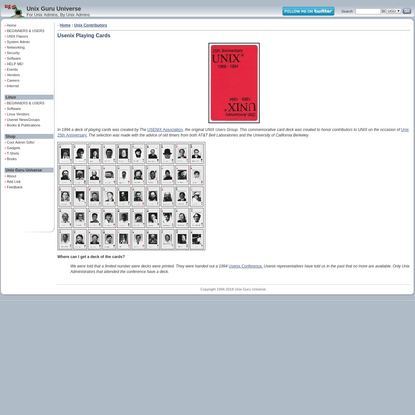
Task: Go to System Admin section
Action: [x=18, y=42]
